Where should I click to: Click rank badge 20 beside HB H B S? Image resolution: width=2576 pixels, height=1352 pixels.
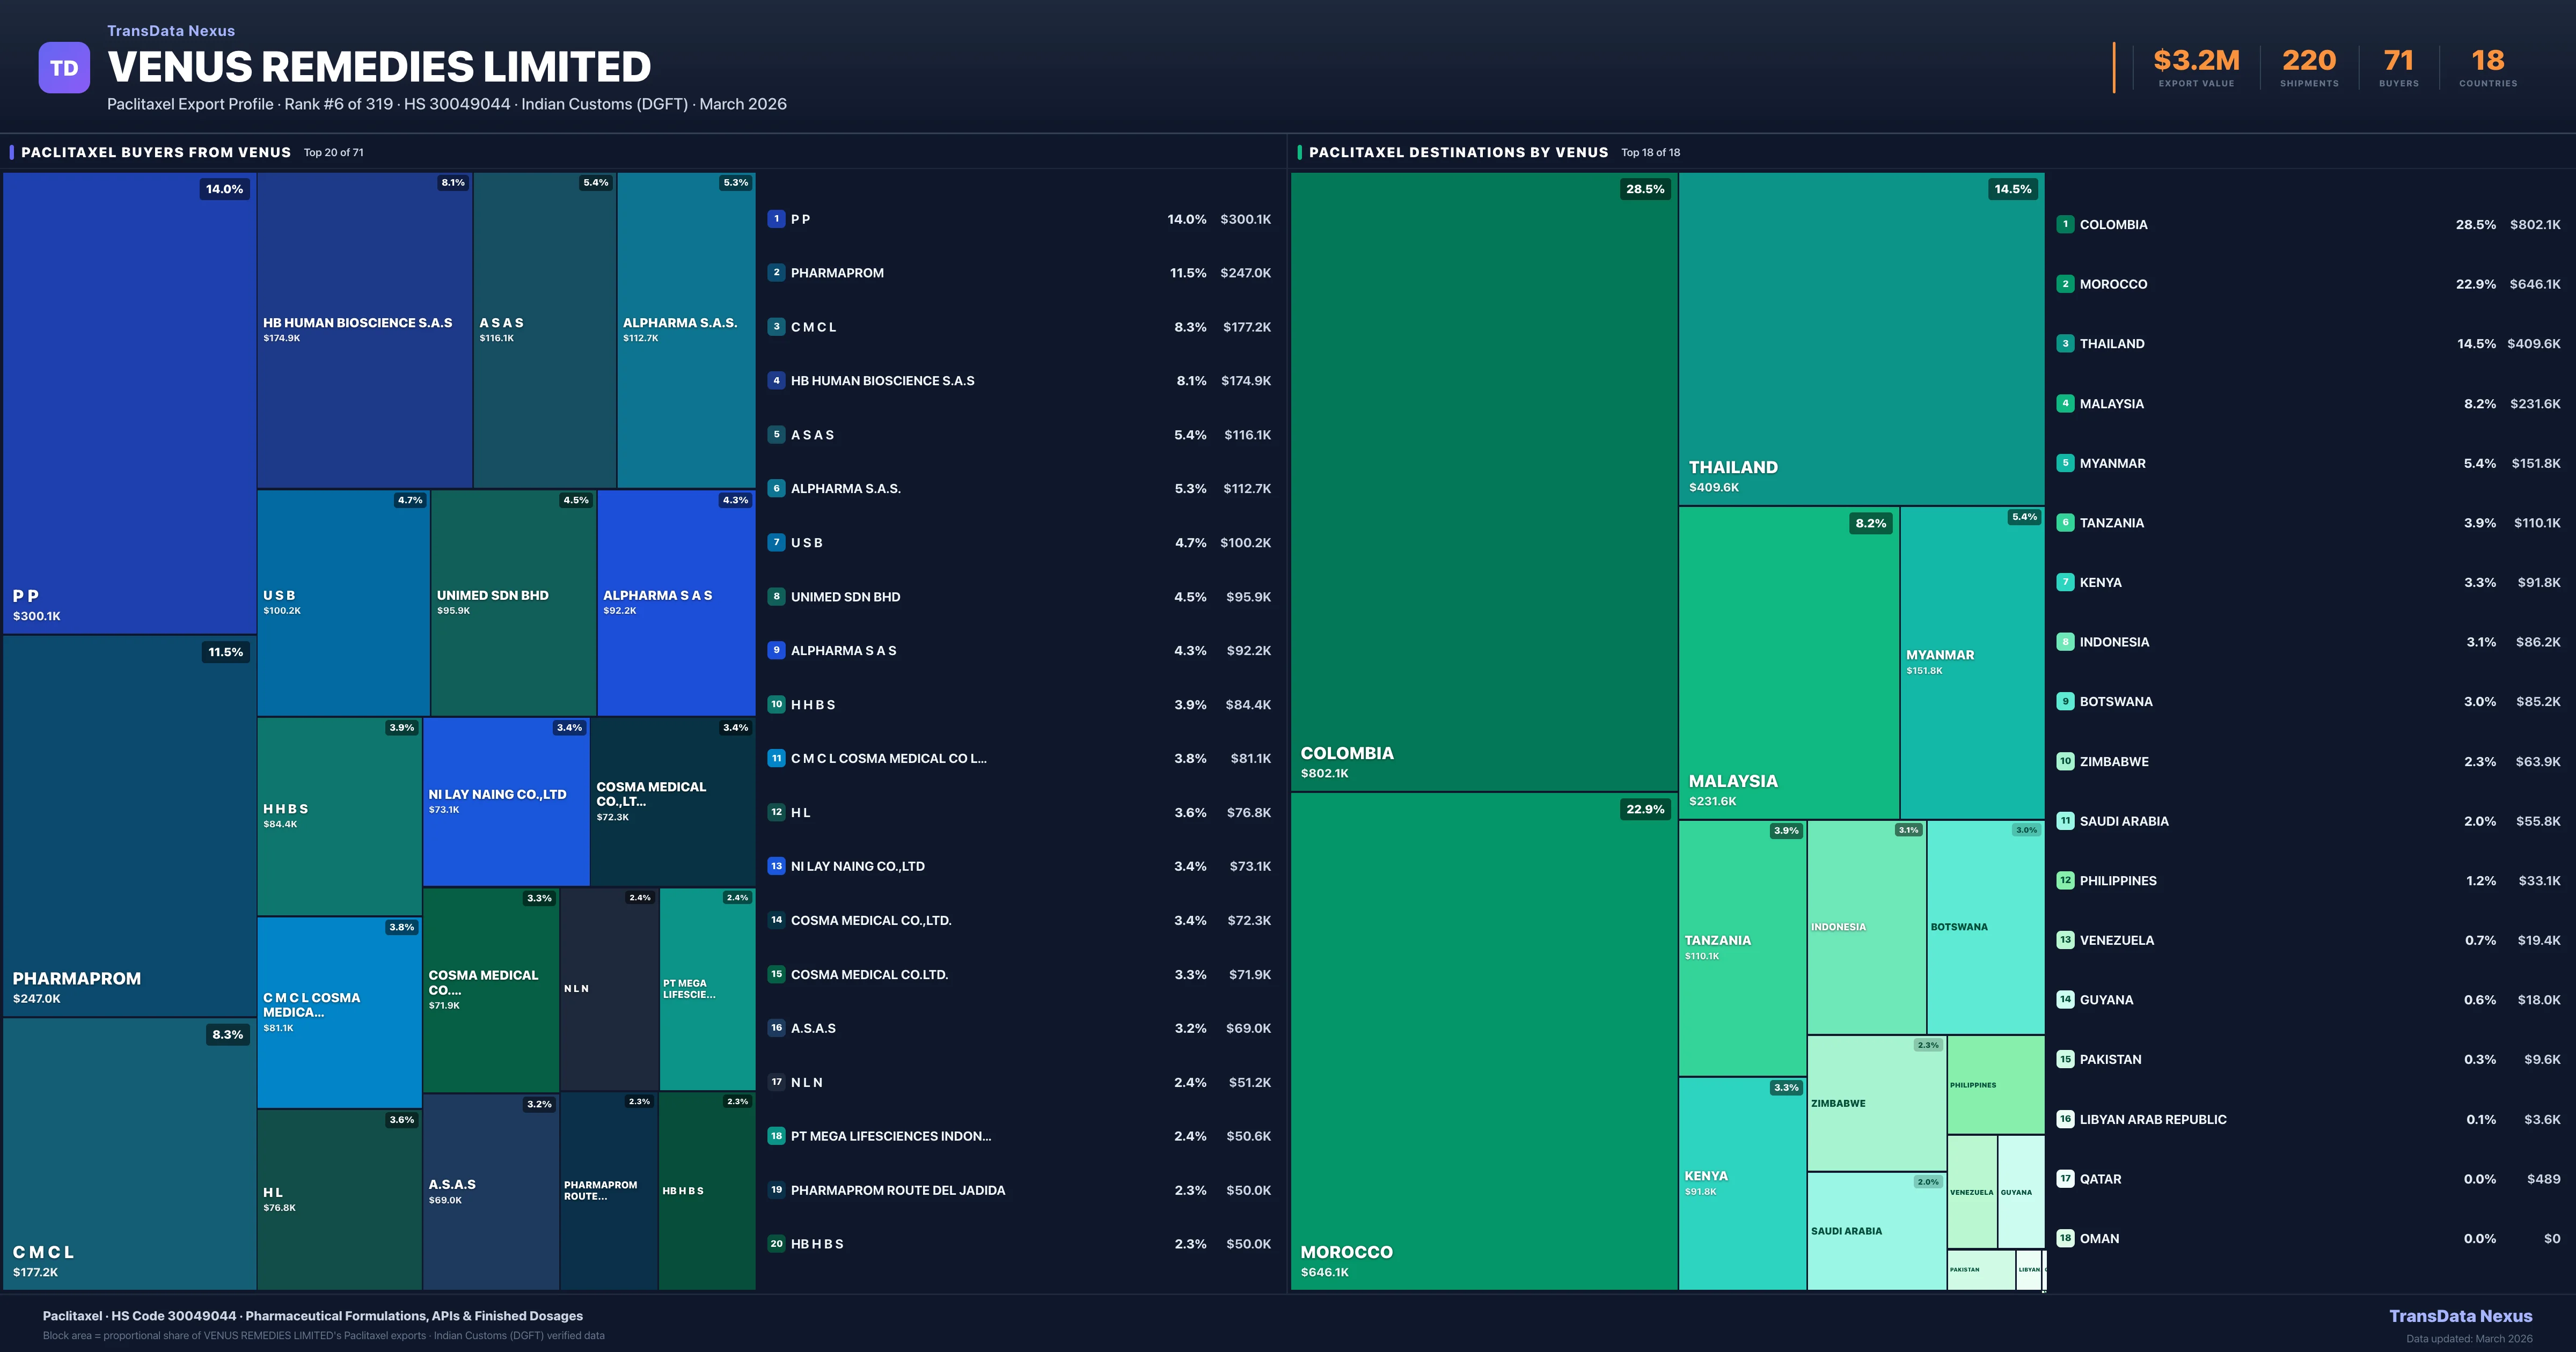point(776,1244)
